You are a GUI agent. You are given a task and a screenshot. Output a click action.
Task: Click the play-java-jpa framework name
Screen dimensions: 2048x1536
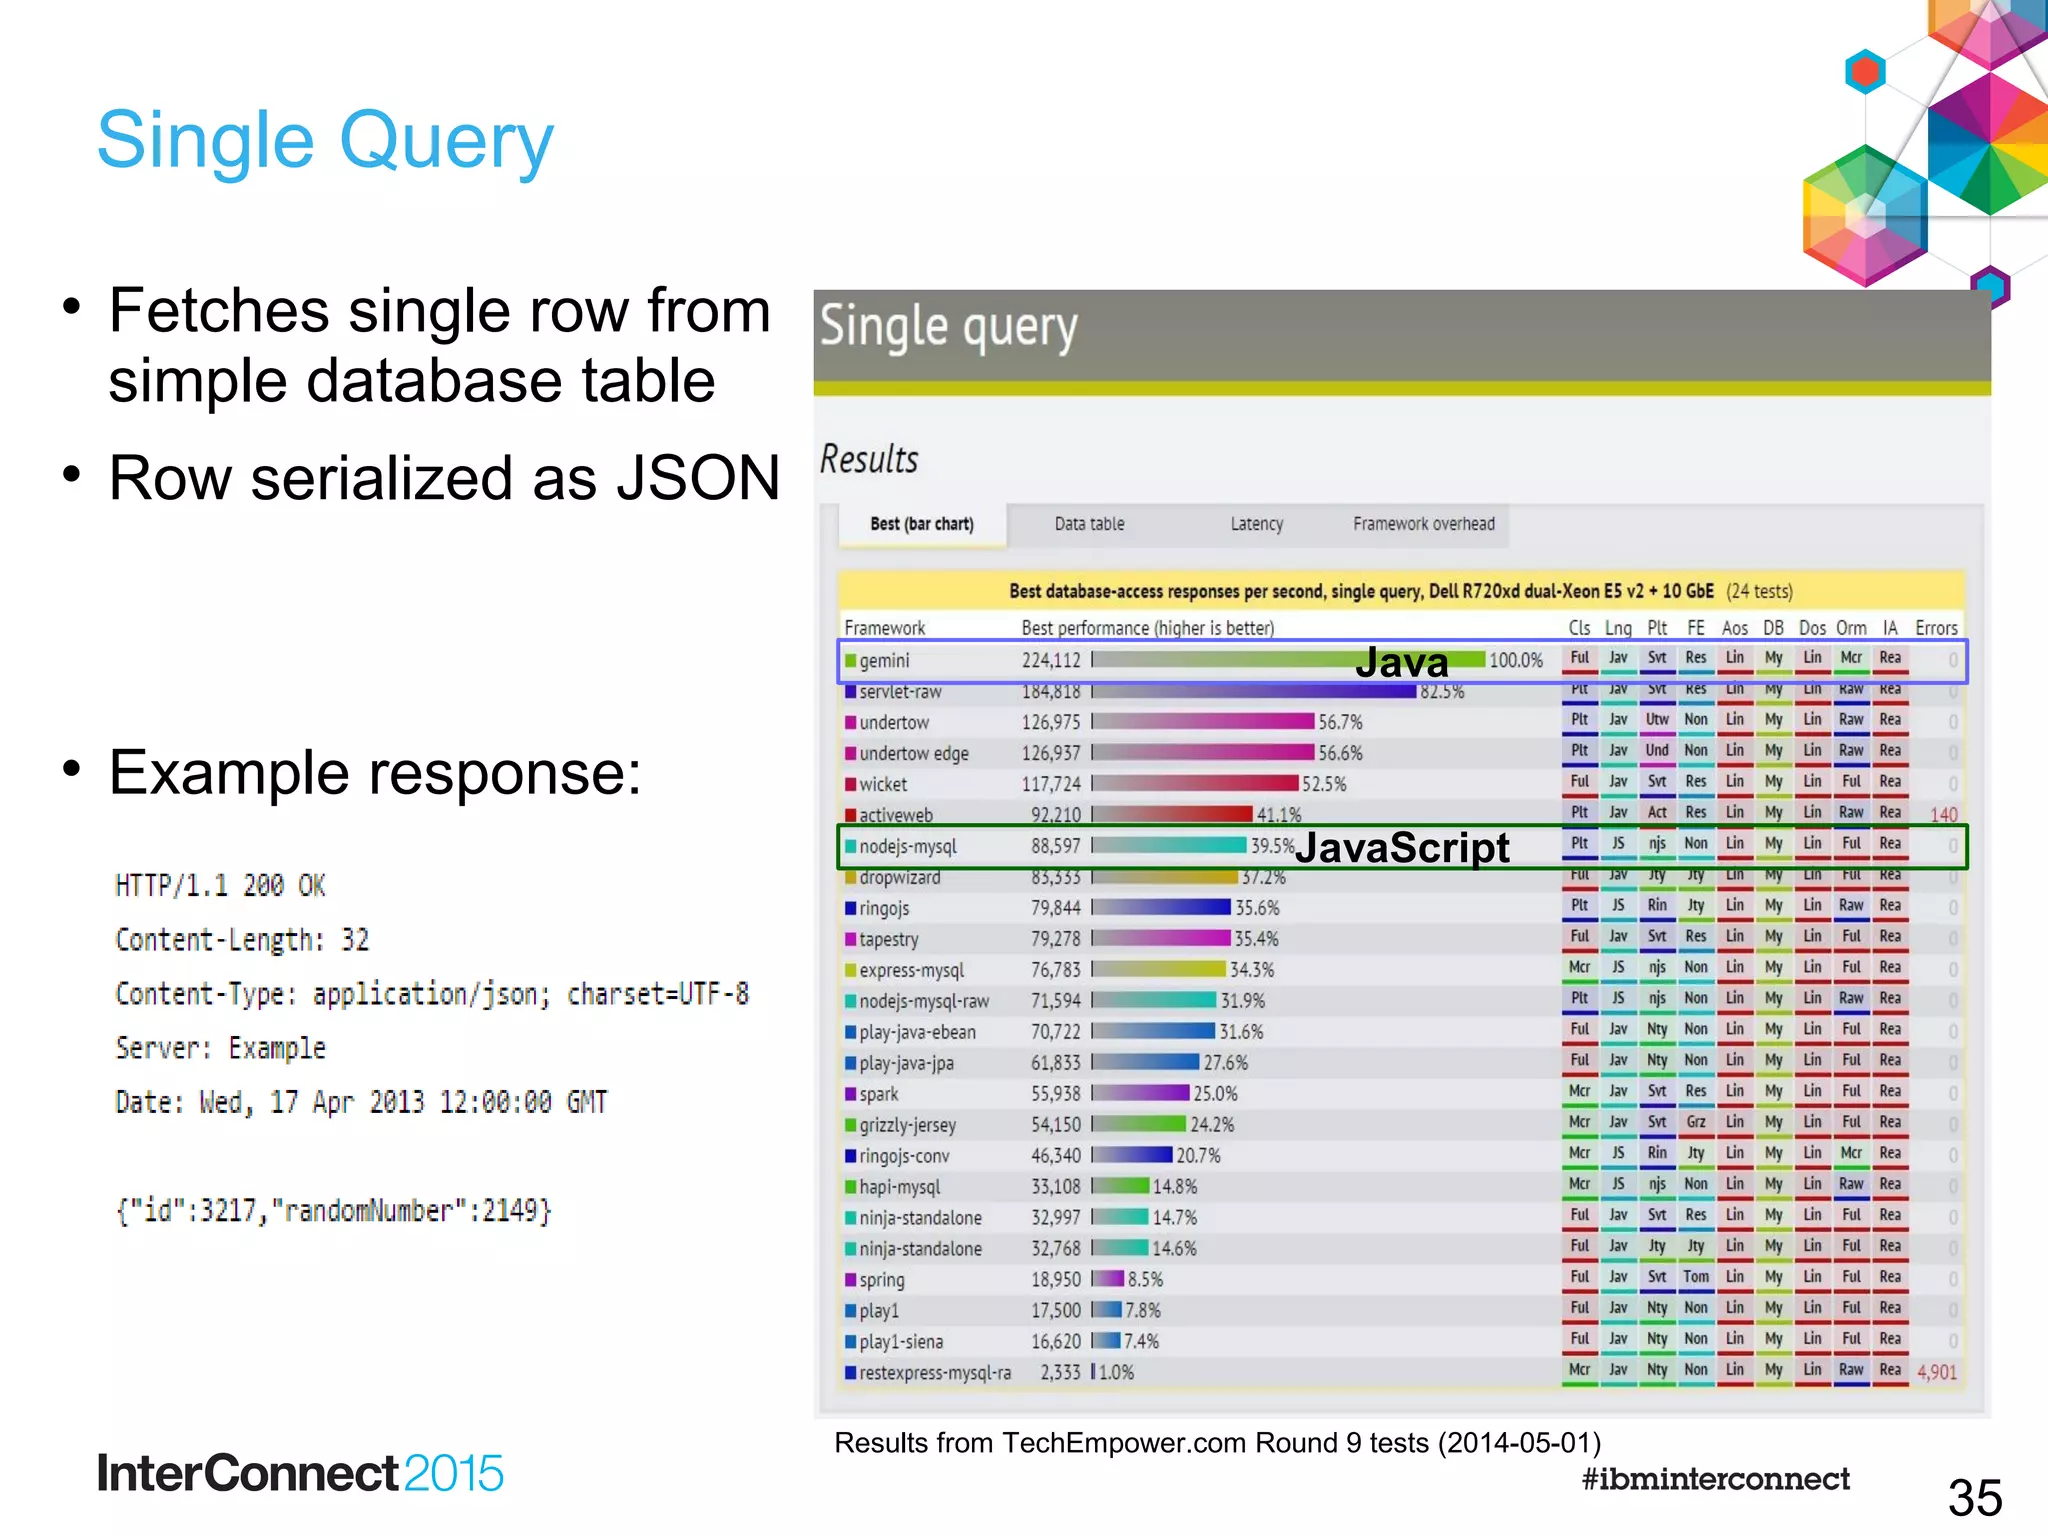(x=906, y=1064)
